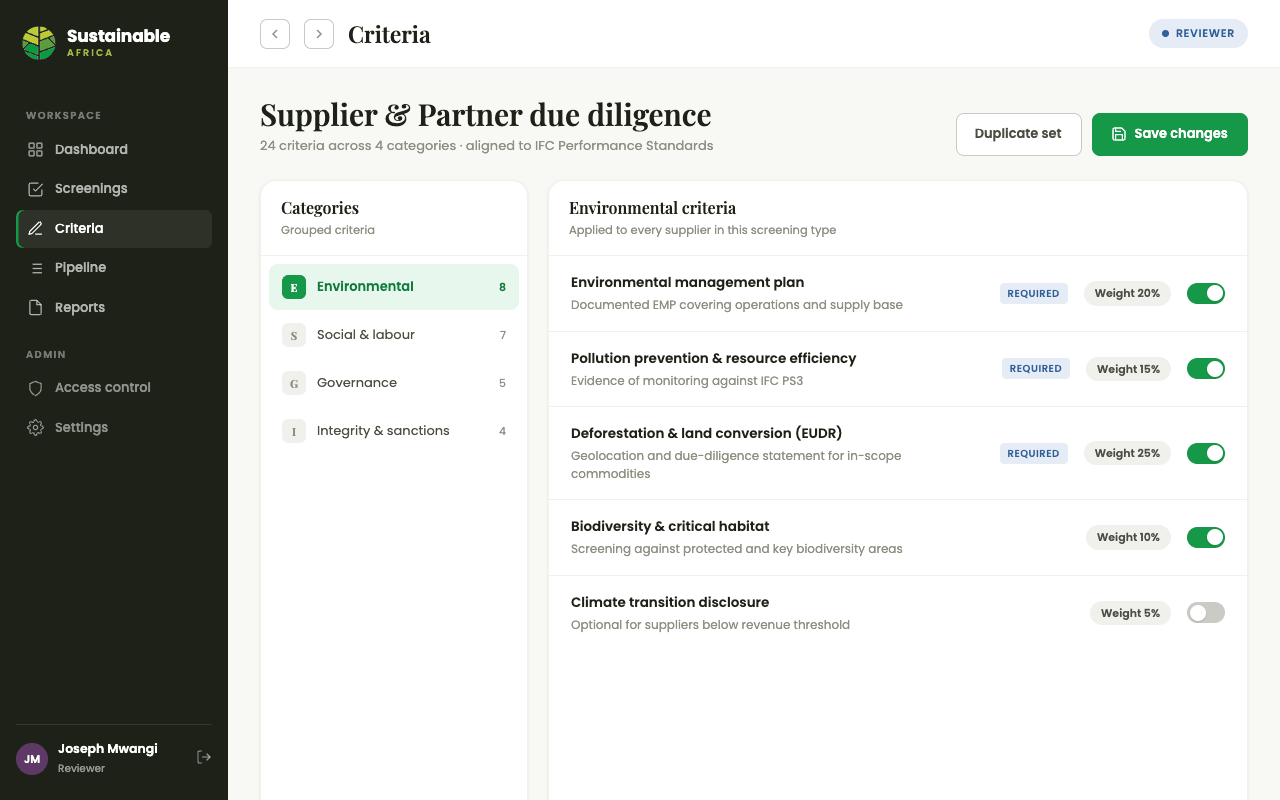Click 'Climate transition disclosure' title
1280x800 pixels.
point(670,603)
